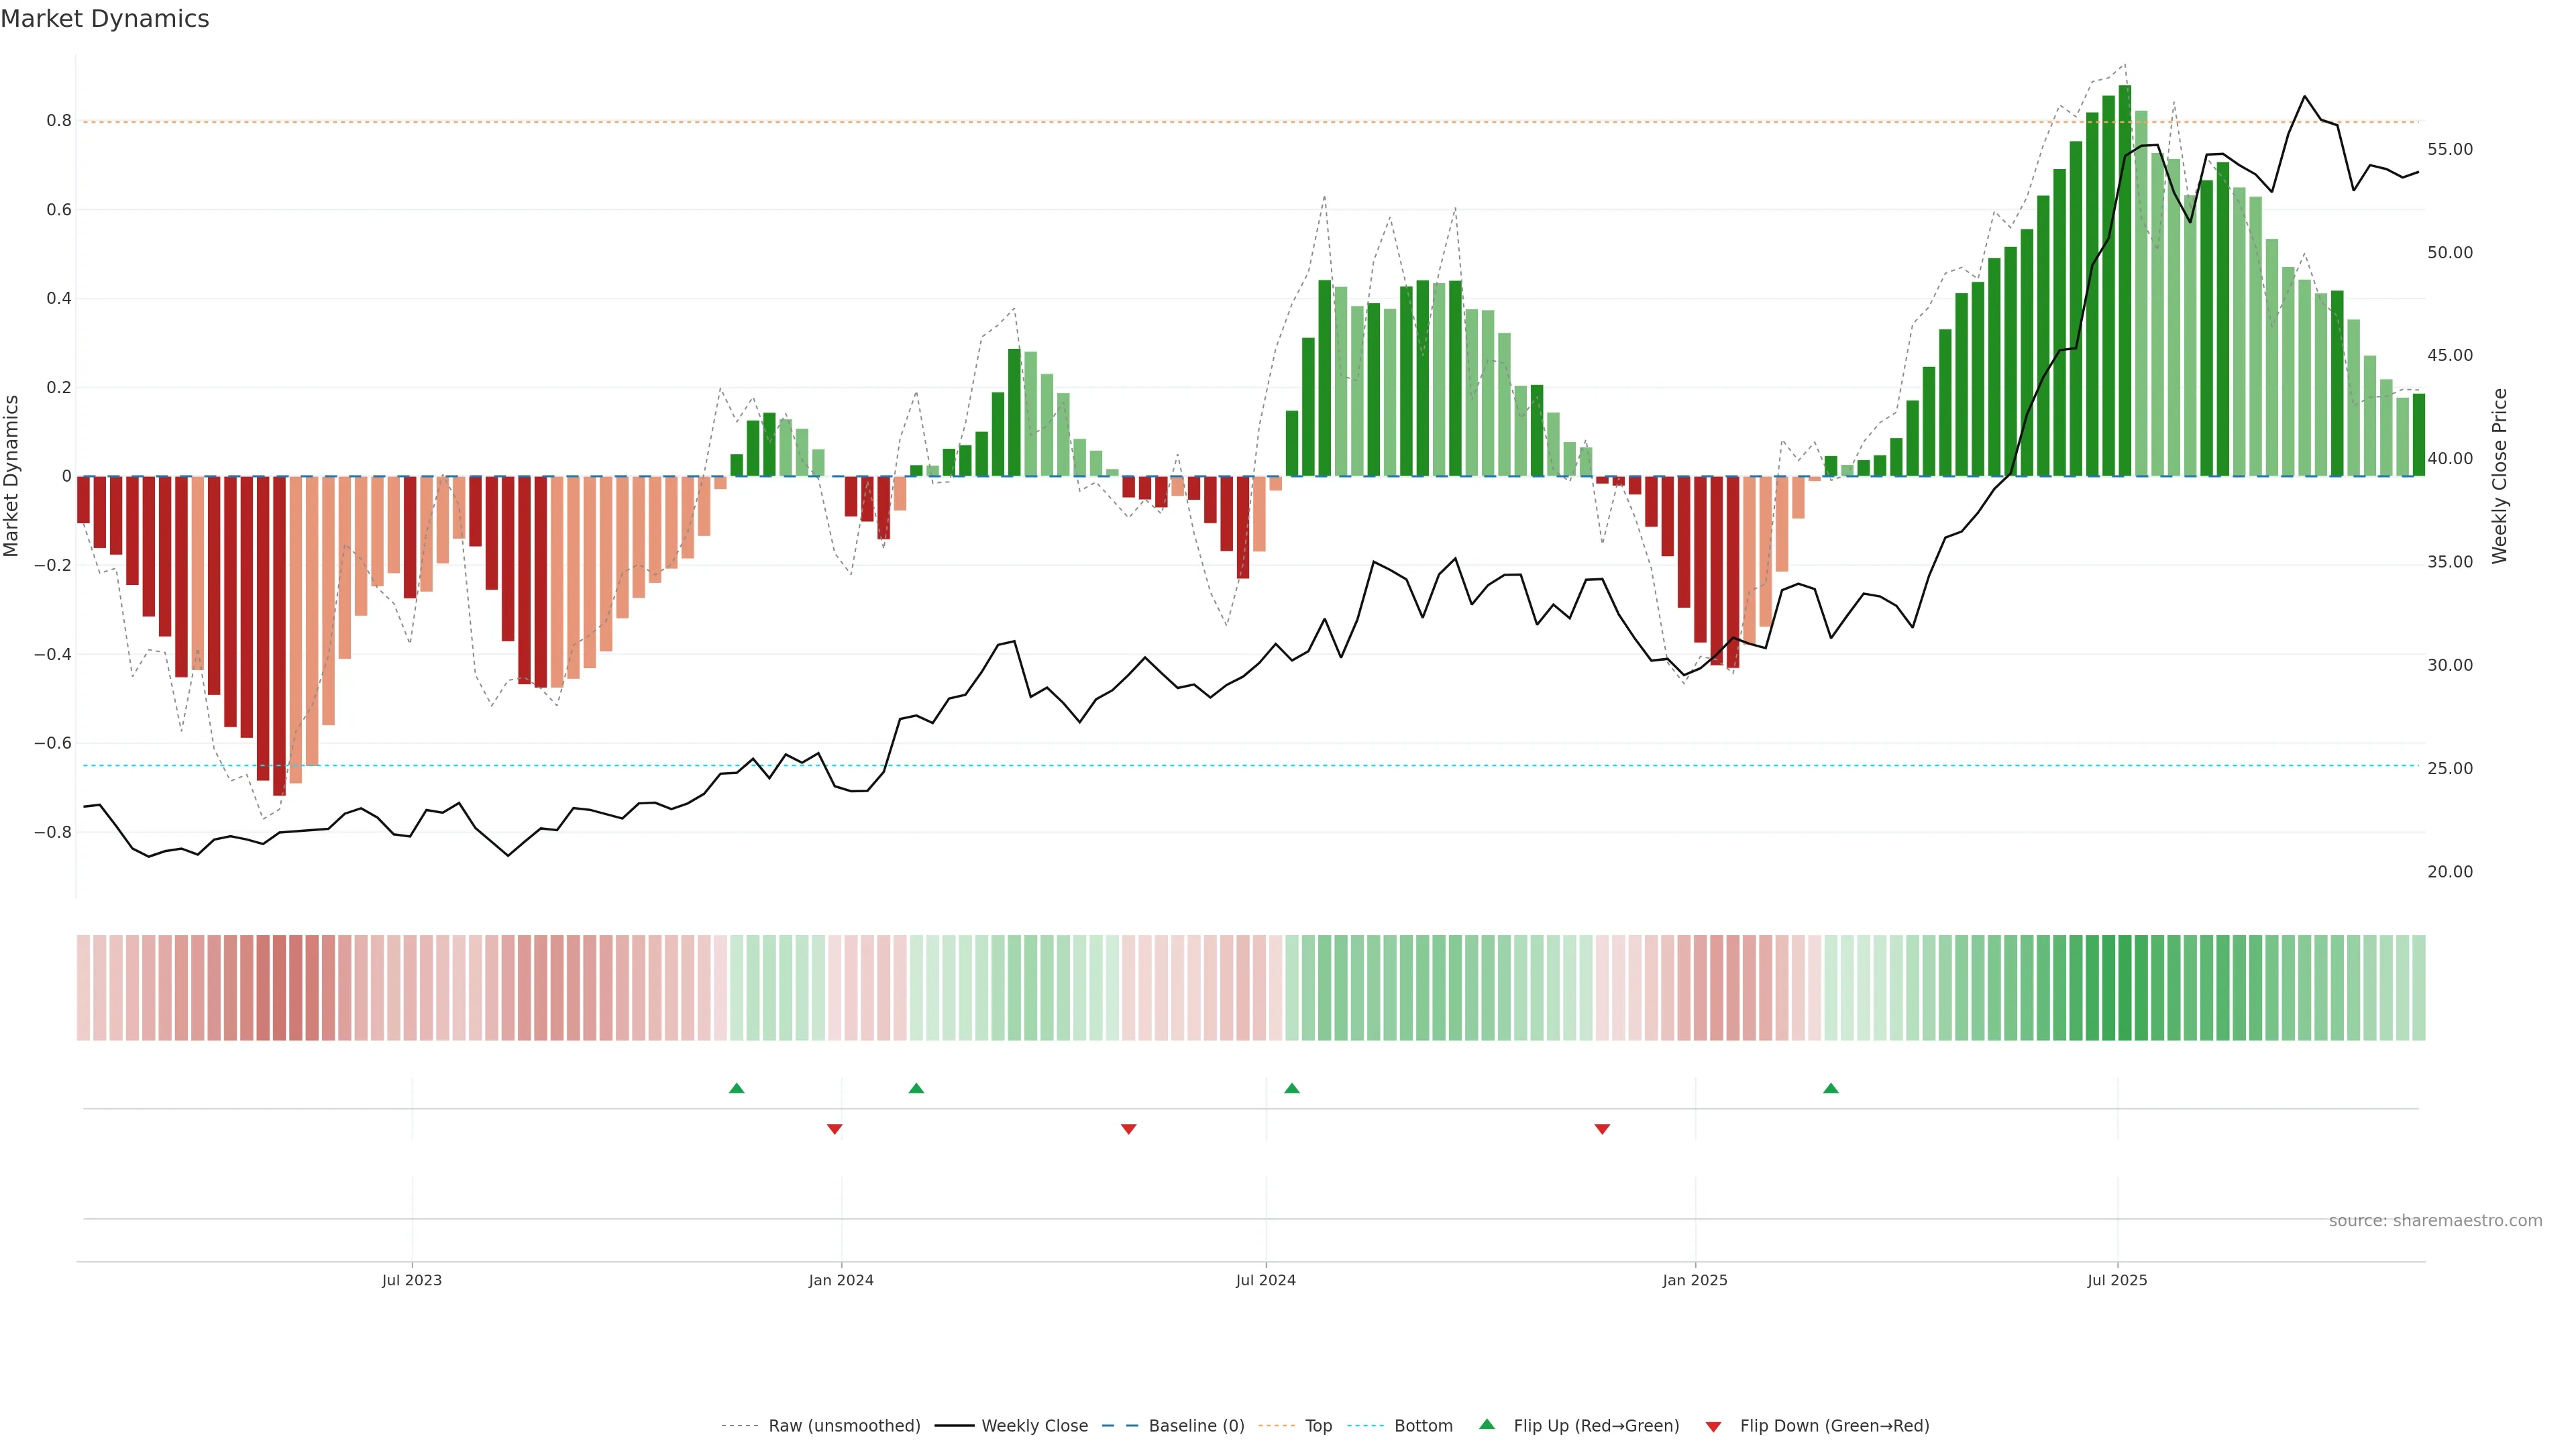Viewport: 2576px width, 1449px height.
Task: Click the Flip Up triangle after Jan 2025
Action: point(1831,1088)
